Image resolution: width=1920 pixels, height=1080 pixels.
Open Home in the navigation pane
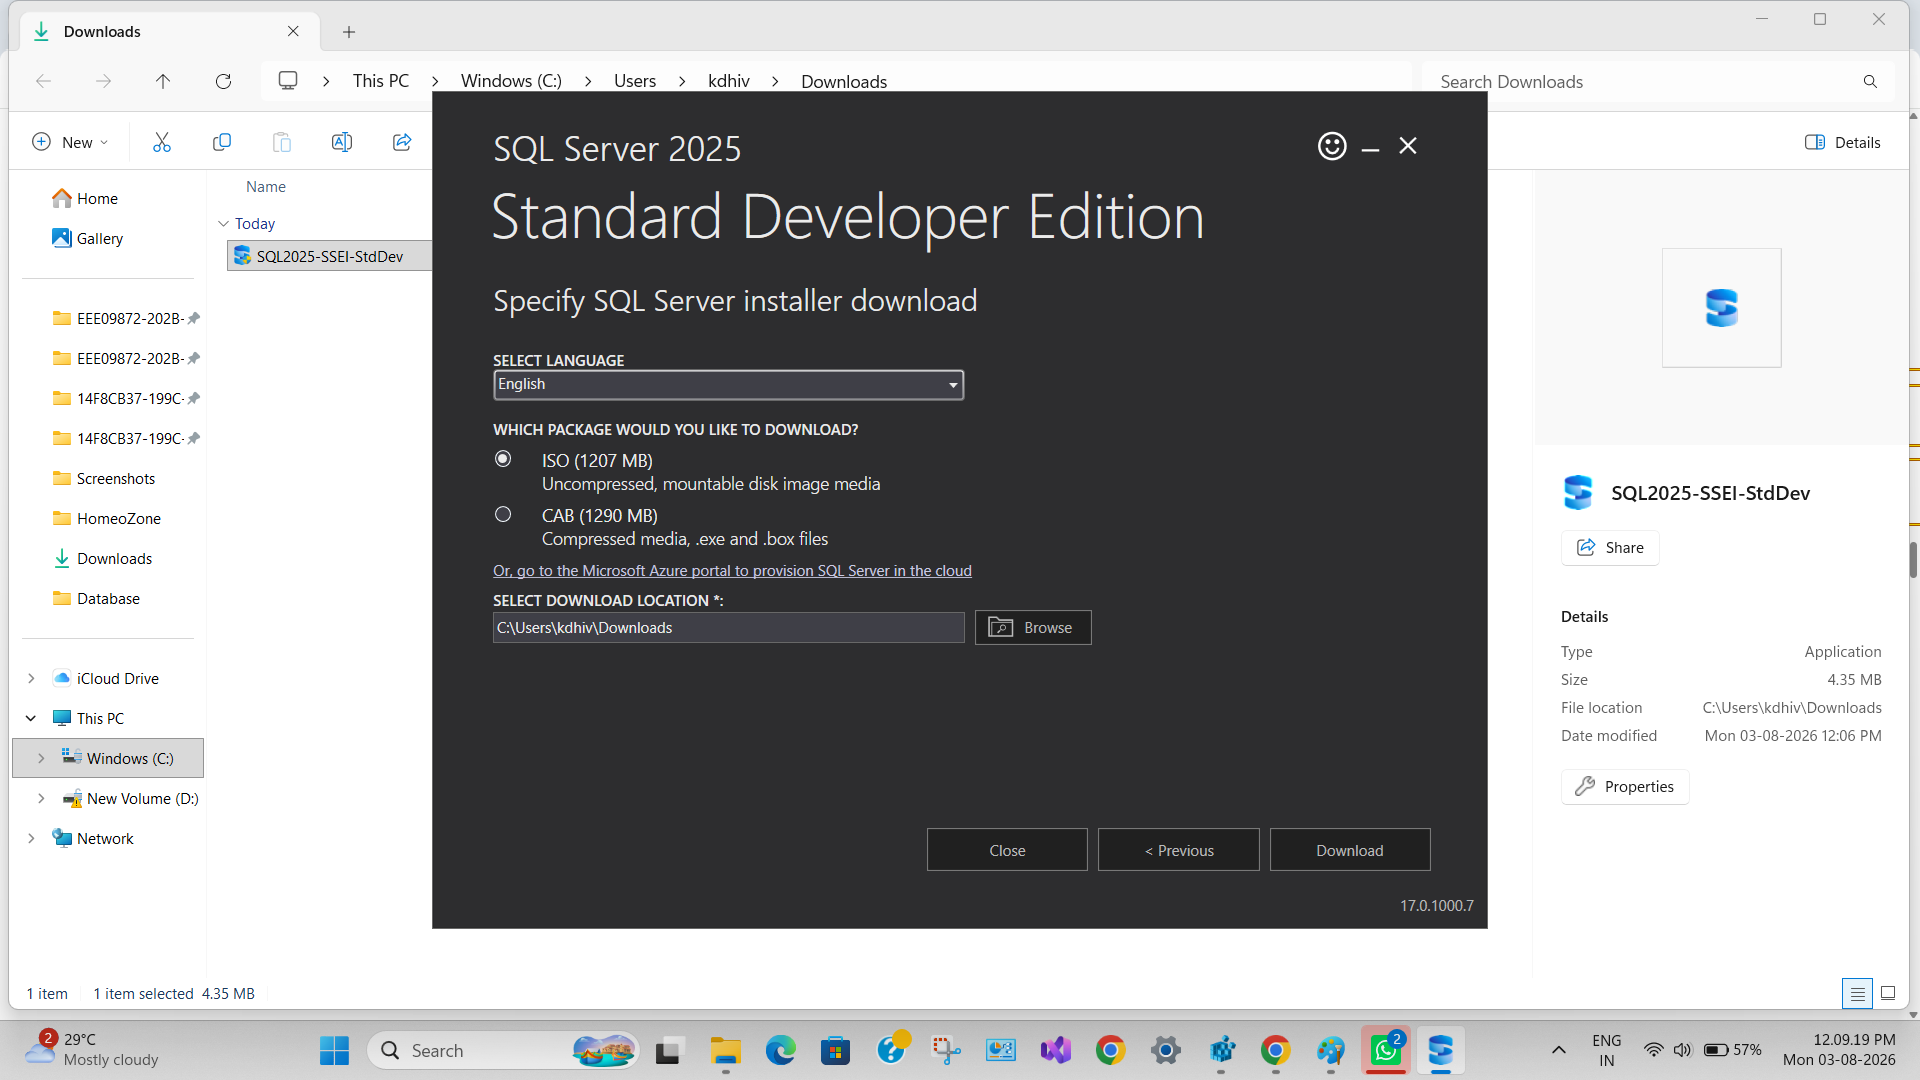click(97, 198)
